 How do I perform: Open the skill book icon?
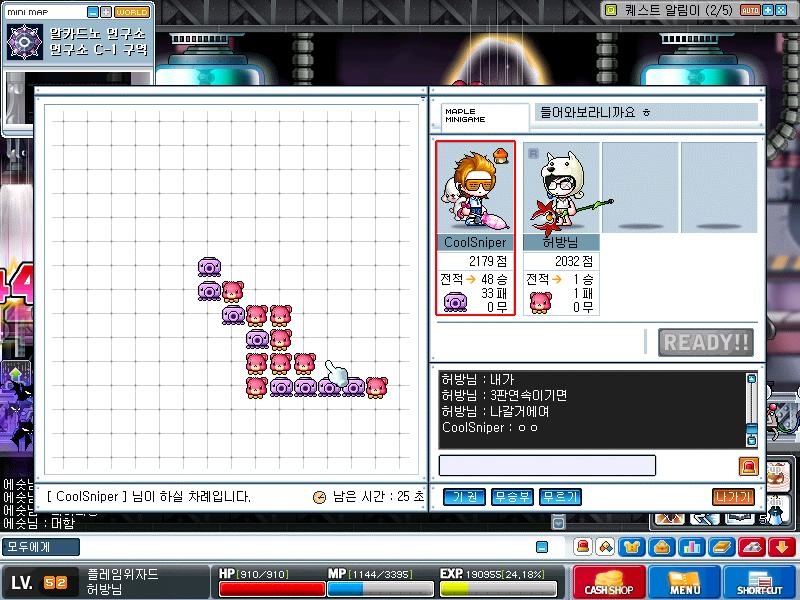pos(721,547)
